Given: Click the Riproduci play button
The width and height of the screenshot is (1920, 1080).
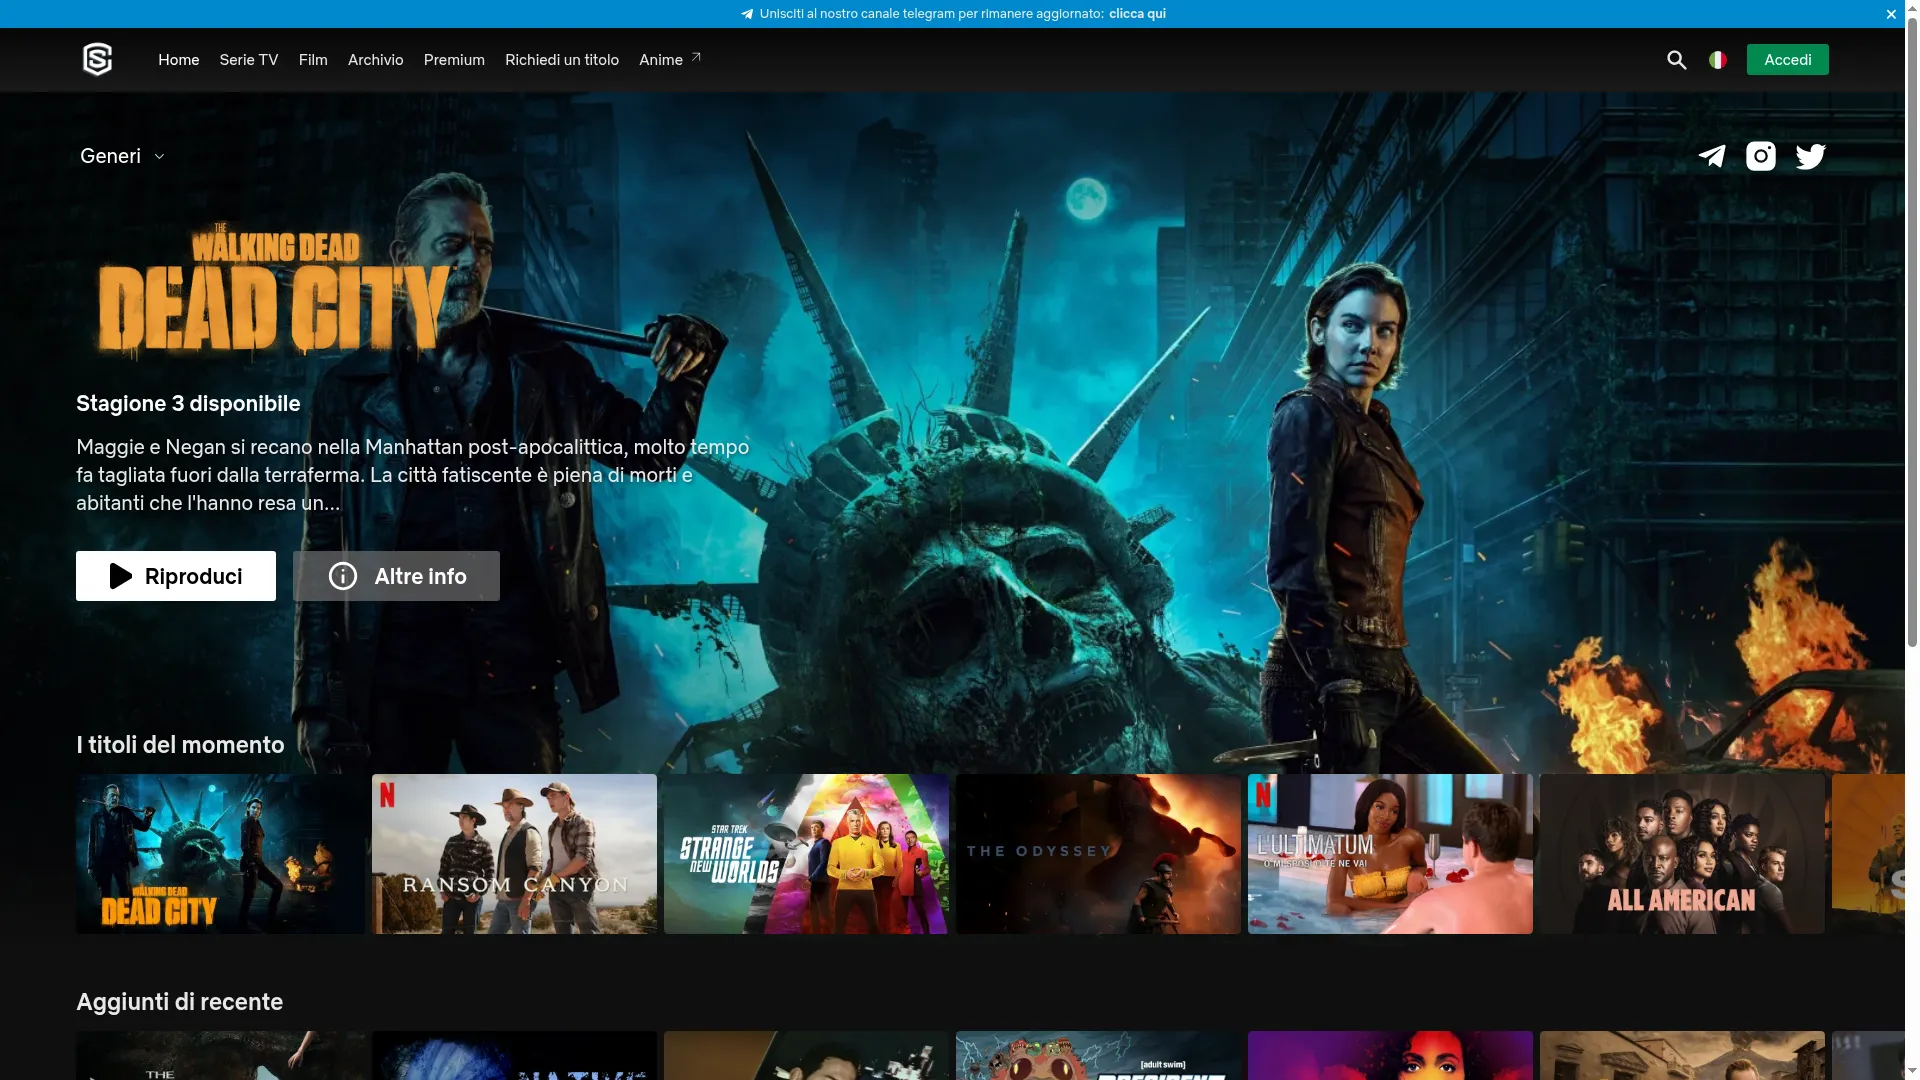Looking at the screenshot, I should (x=176, y=576).
